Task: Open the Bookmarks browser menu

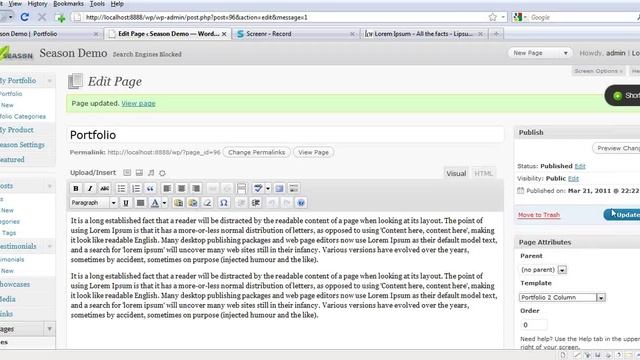Action: [69, 4]
